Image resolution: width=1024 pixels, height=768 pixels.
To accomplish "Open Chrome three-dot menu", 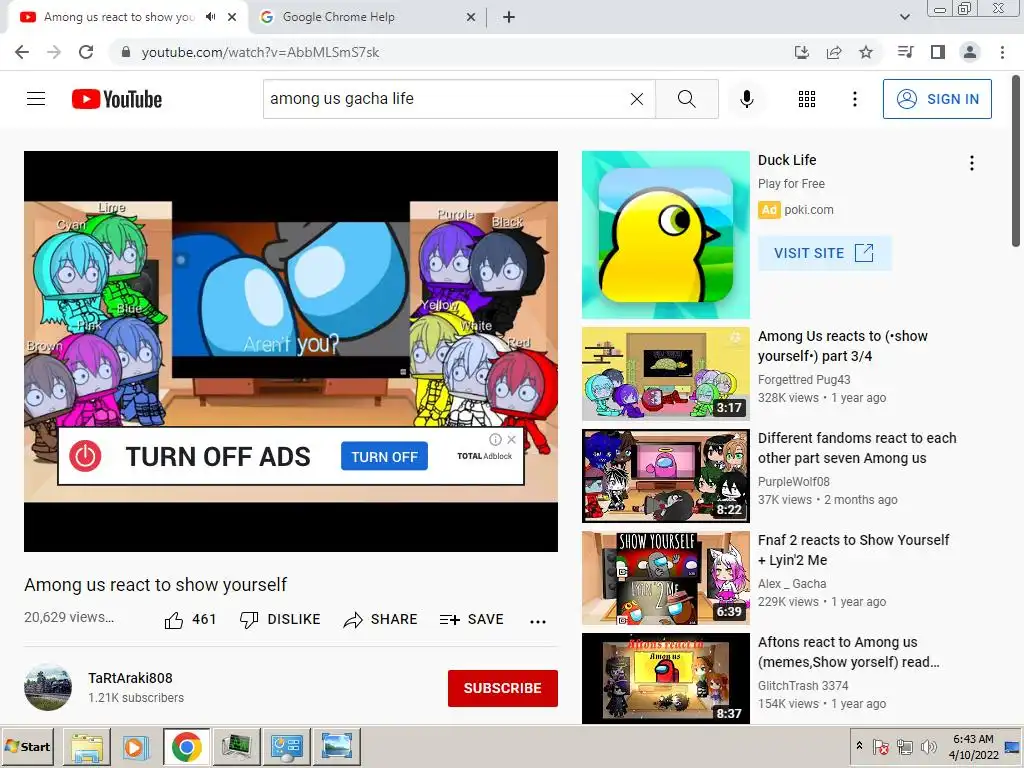I will pos(1002,52).
